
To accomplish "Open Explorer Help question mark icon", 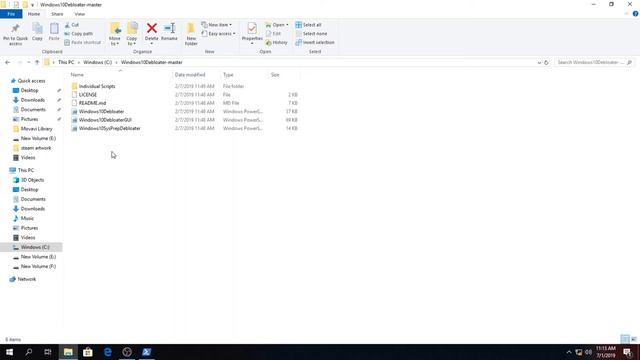I will (x=635, y=14).
